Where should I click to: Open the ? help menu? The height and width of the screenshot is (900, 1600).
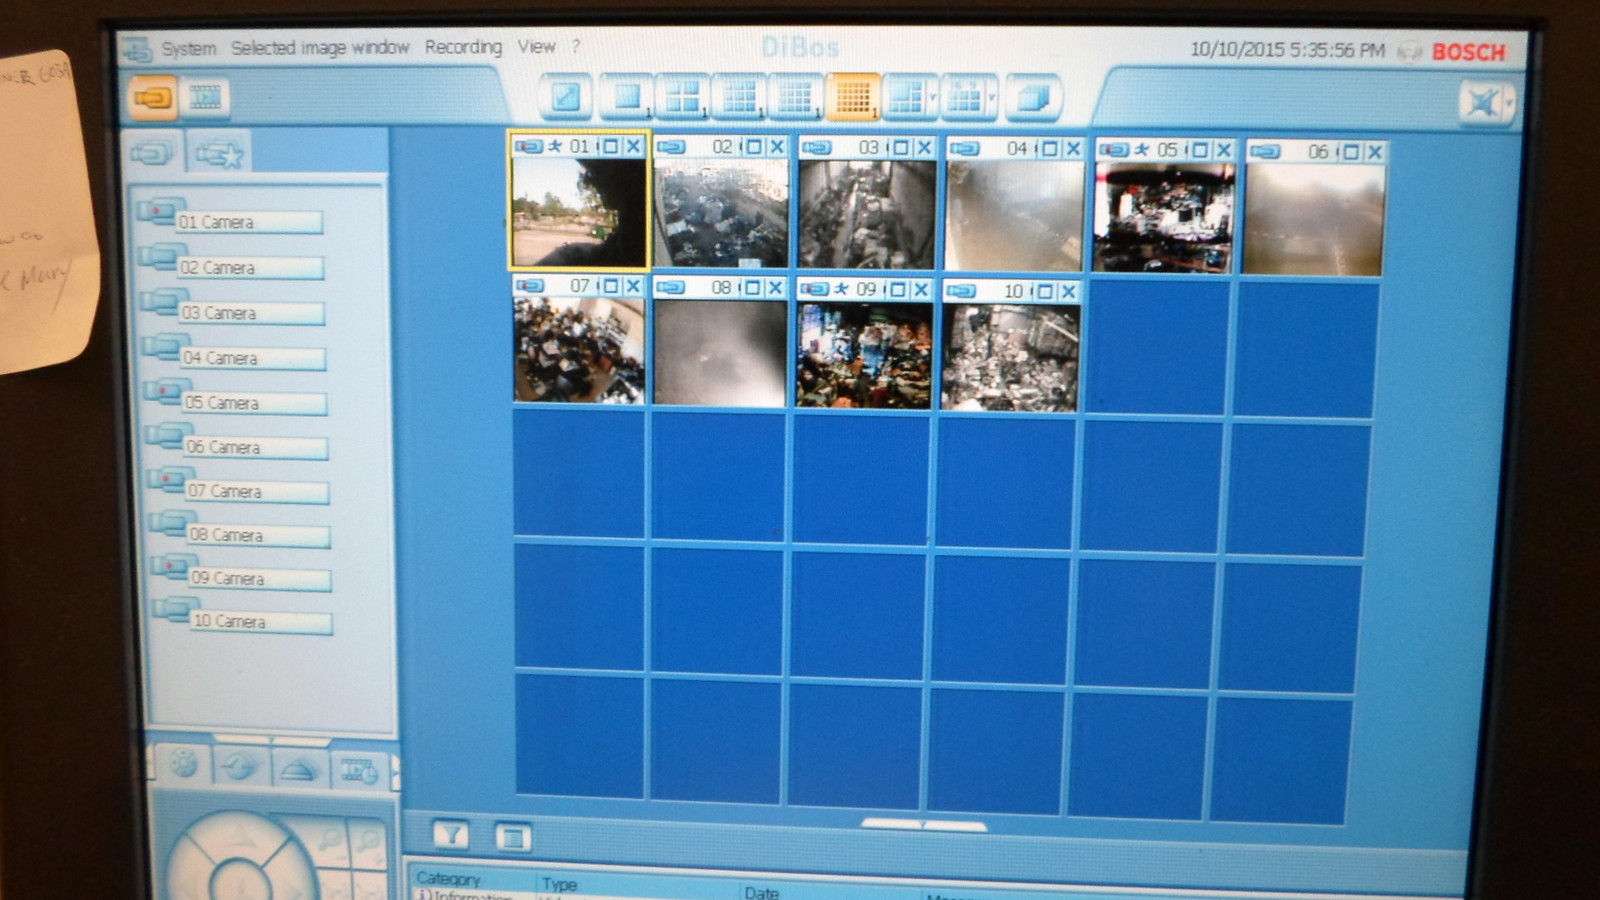[x=575, y=46]
